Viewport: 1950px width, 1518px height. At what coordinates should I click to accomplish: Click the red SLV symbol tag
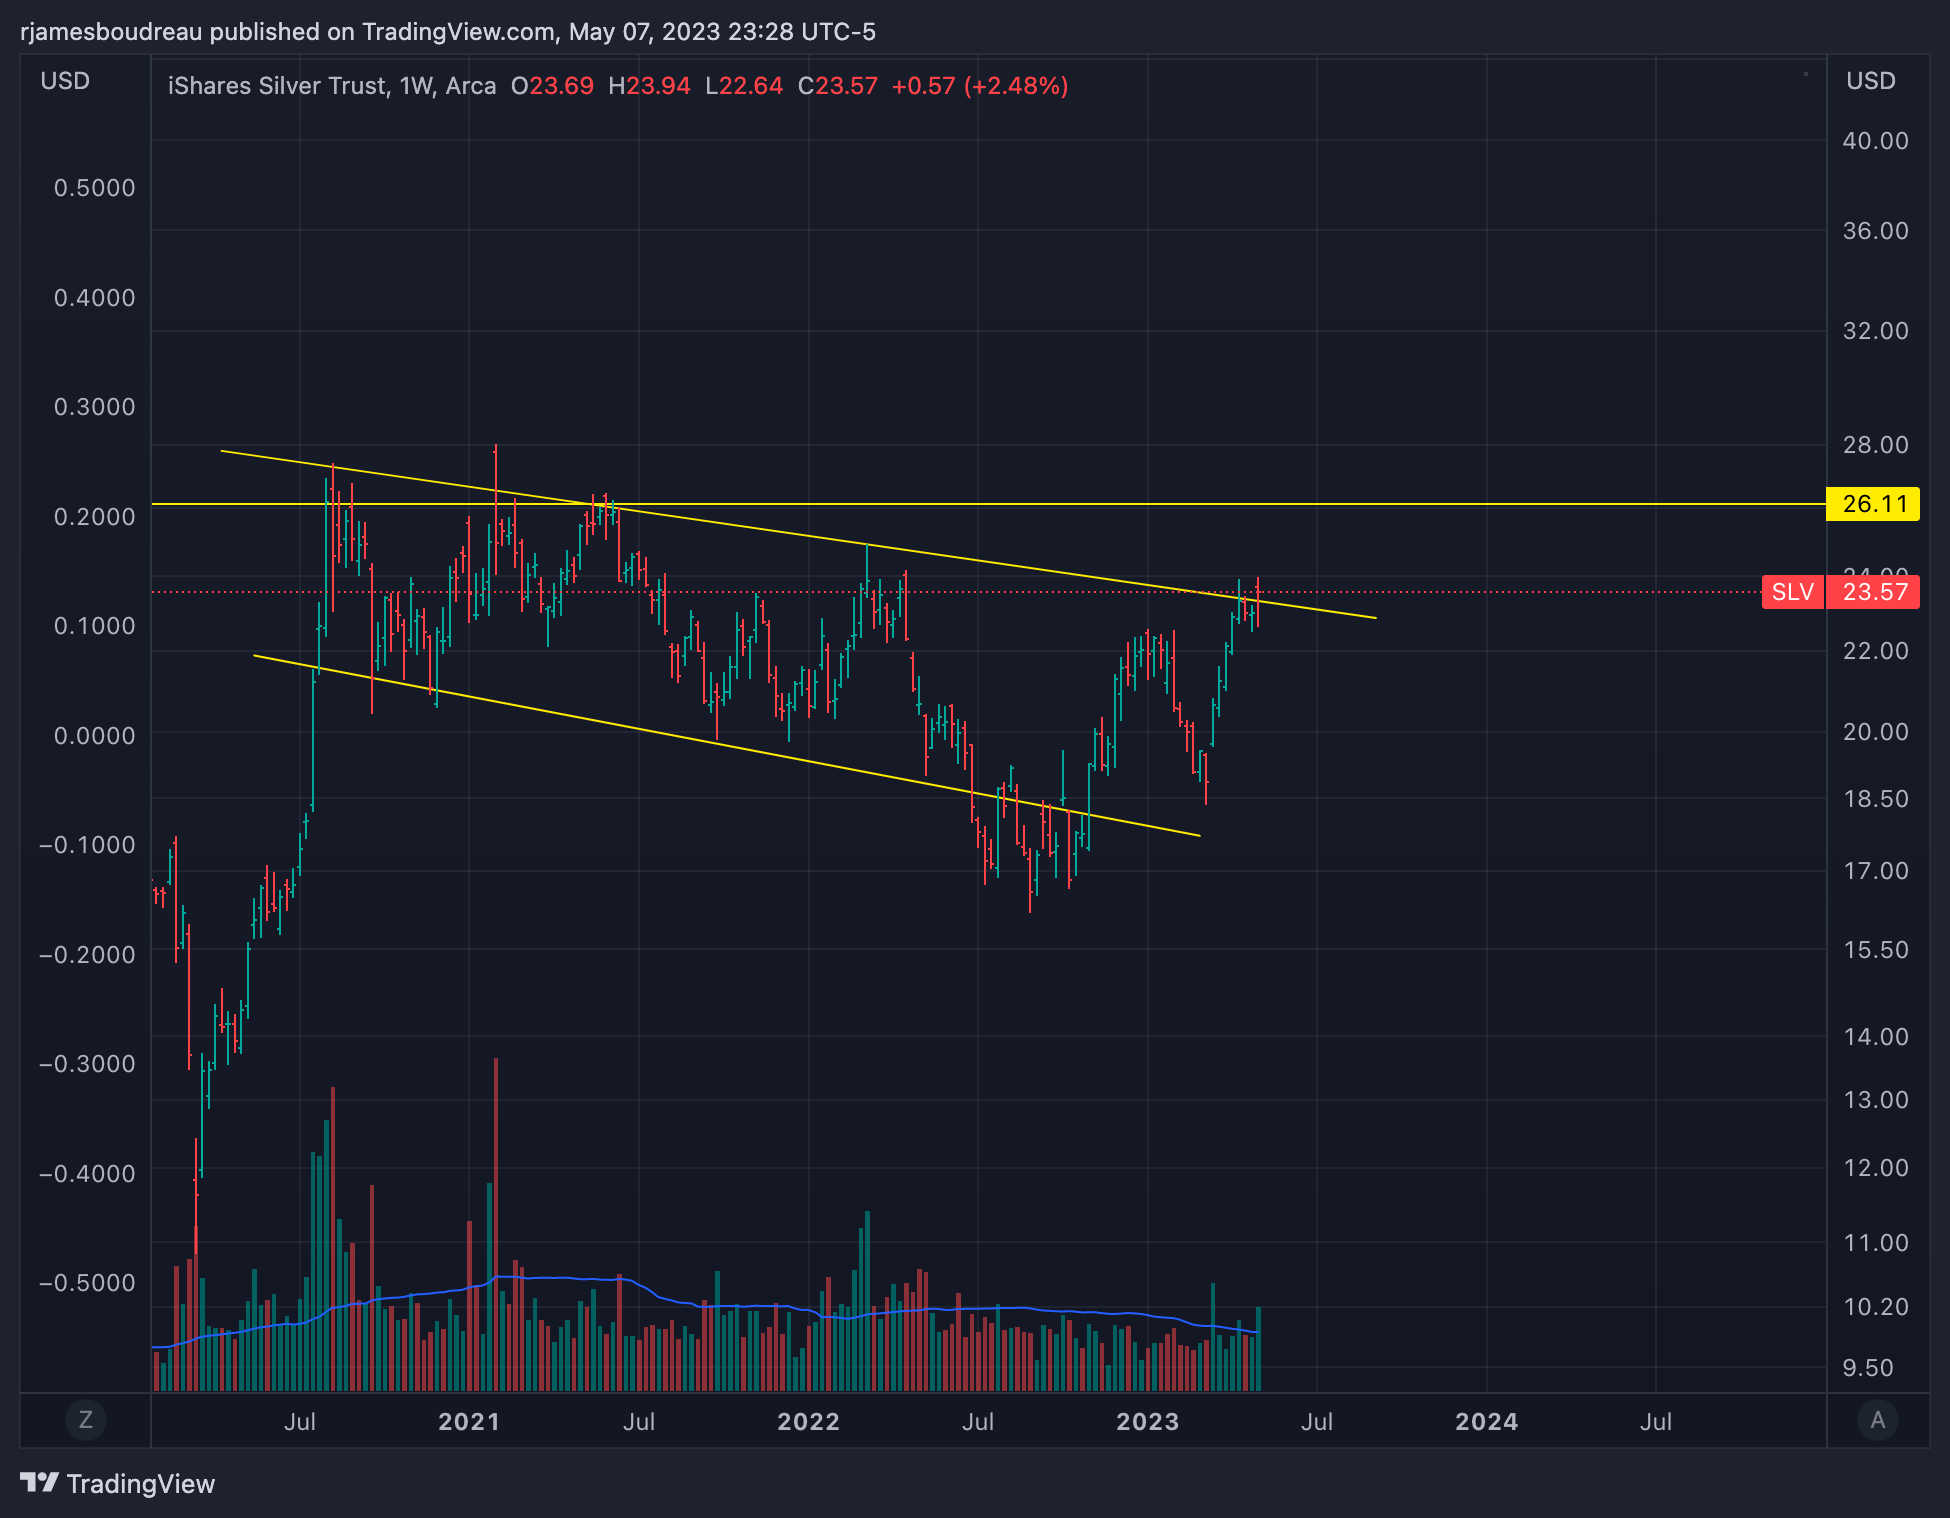tap(1792, 592)
